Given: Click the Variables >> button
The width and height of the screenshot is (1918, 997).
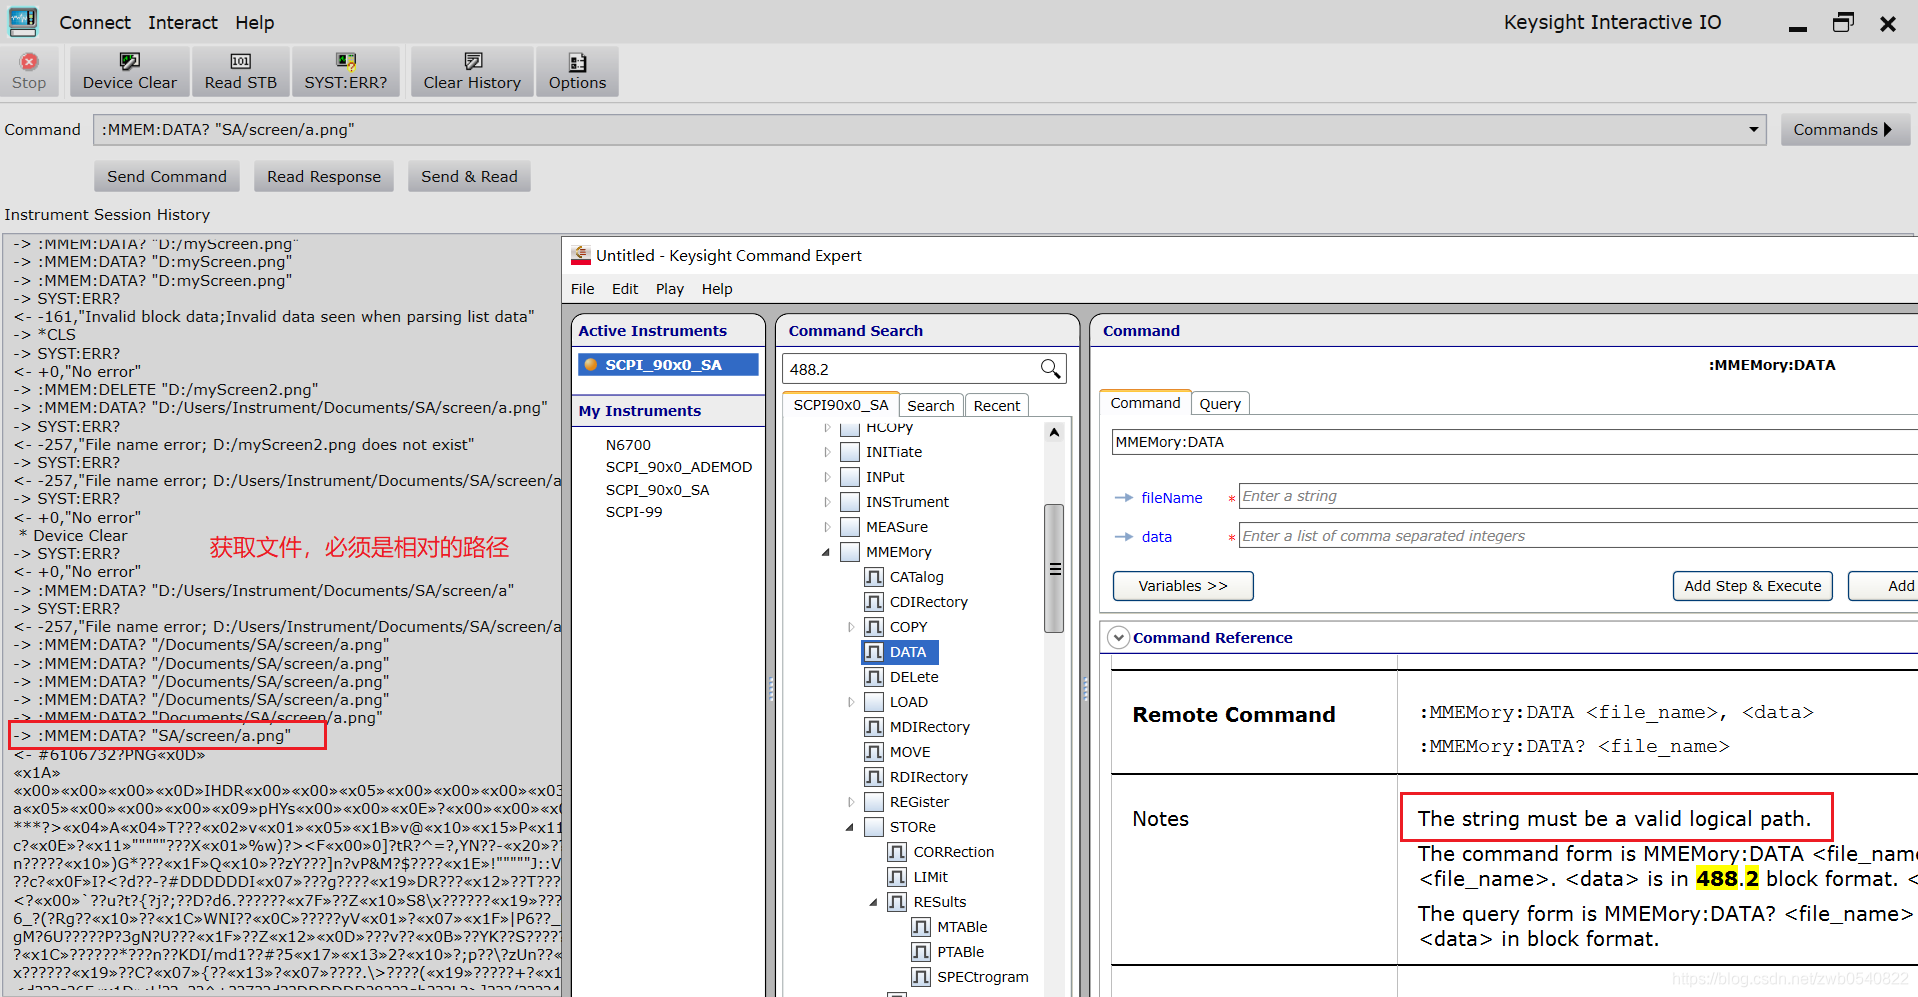Looking at the screenshot, I should pos(1183,586).
